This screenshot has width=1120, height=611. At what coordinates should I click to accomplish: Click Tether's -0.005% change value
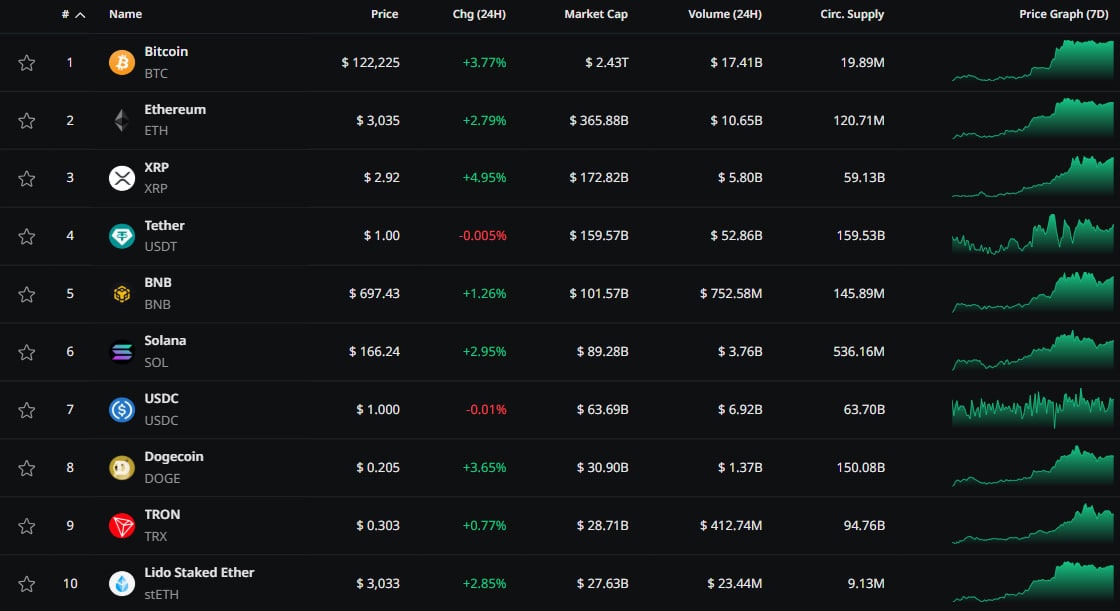pos(482,236)
